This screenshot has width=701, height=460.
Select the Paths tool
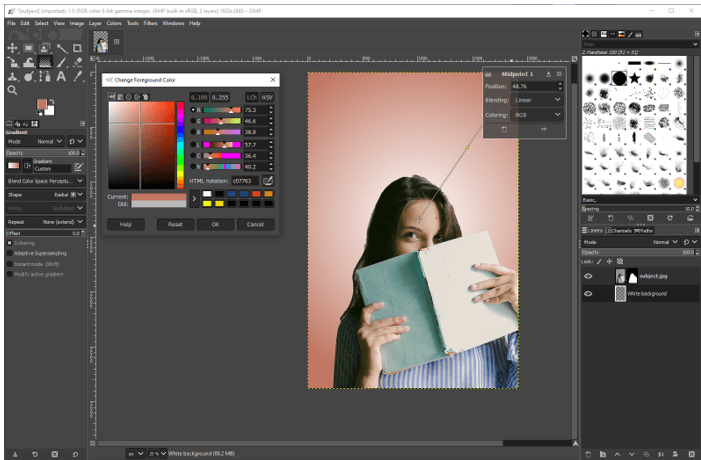[45, 76]
